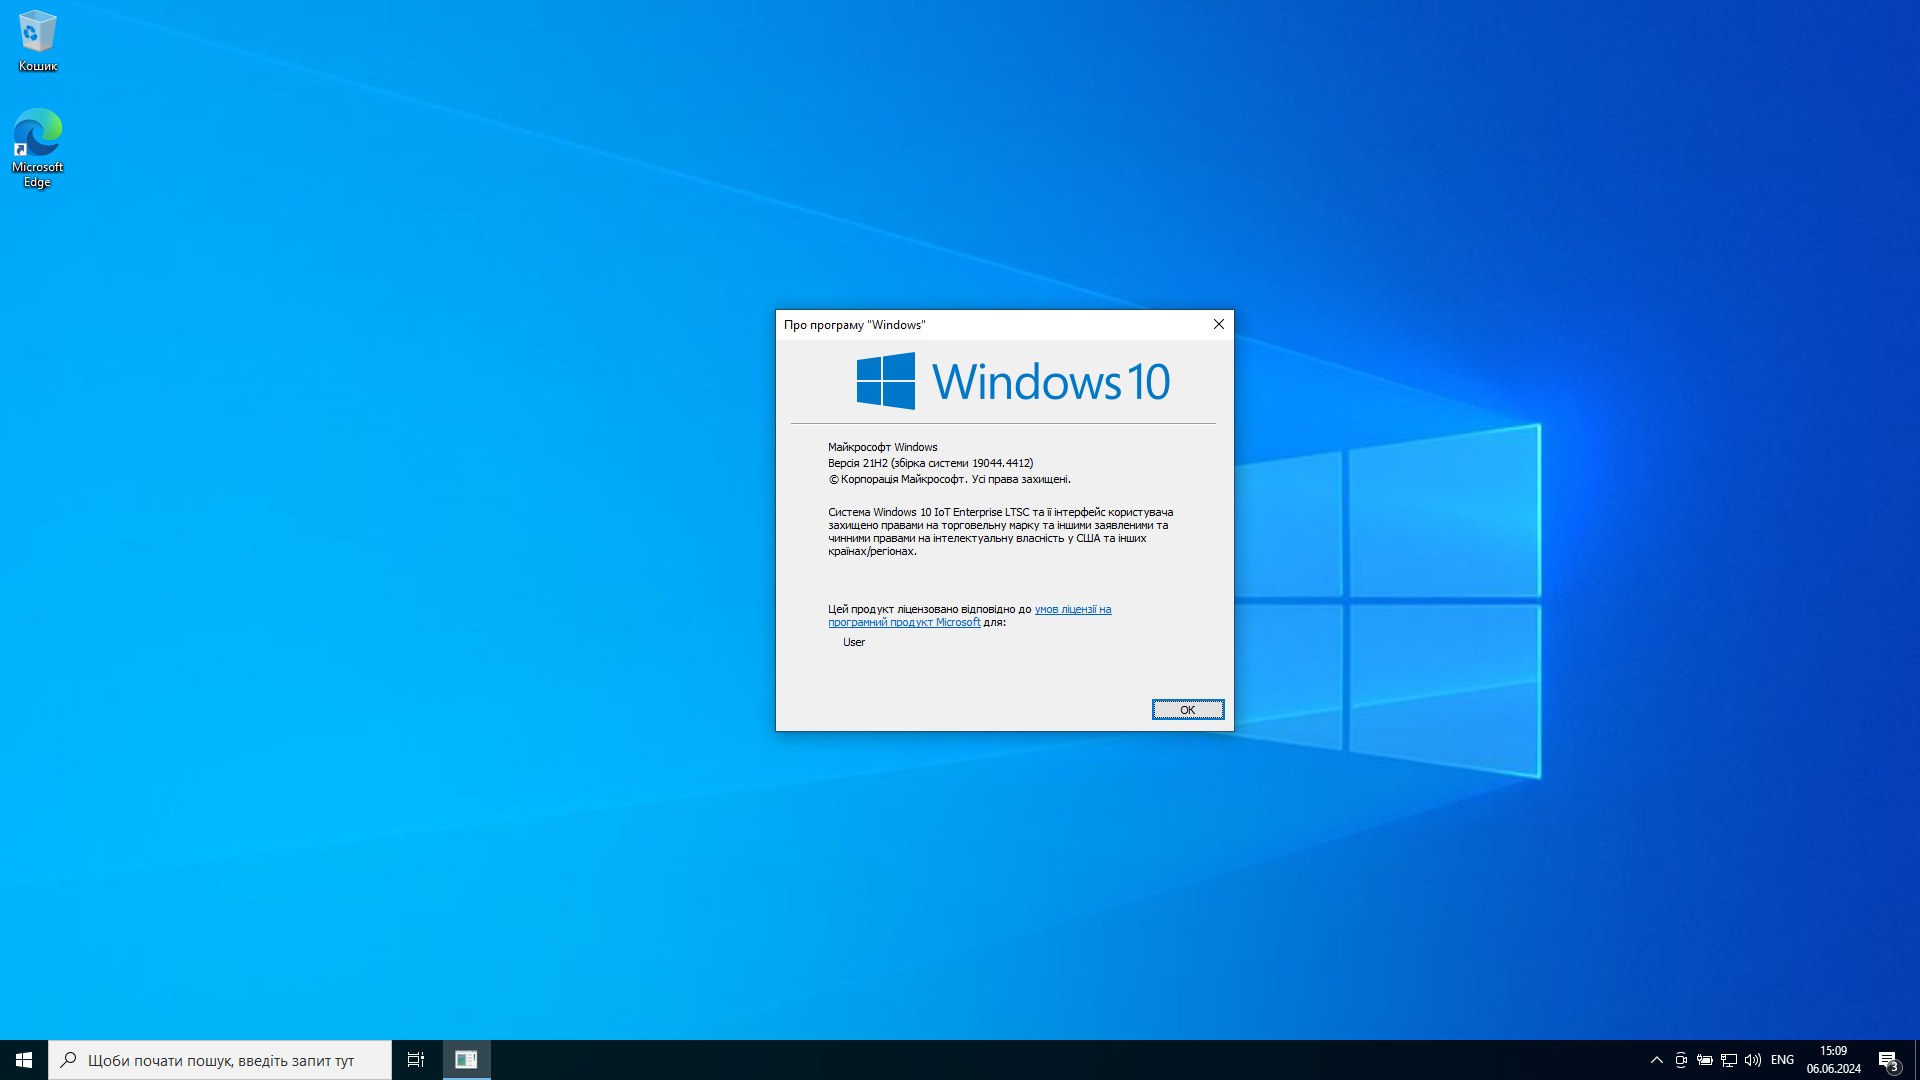Click the Meet Now camera tray icon
This screenshot has height=1080, width=1920.
pos(1681,1060)
